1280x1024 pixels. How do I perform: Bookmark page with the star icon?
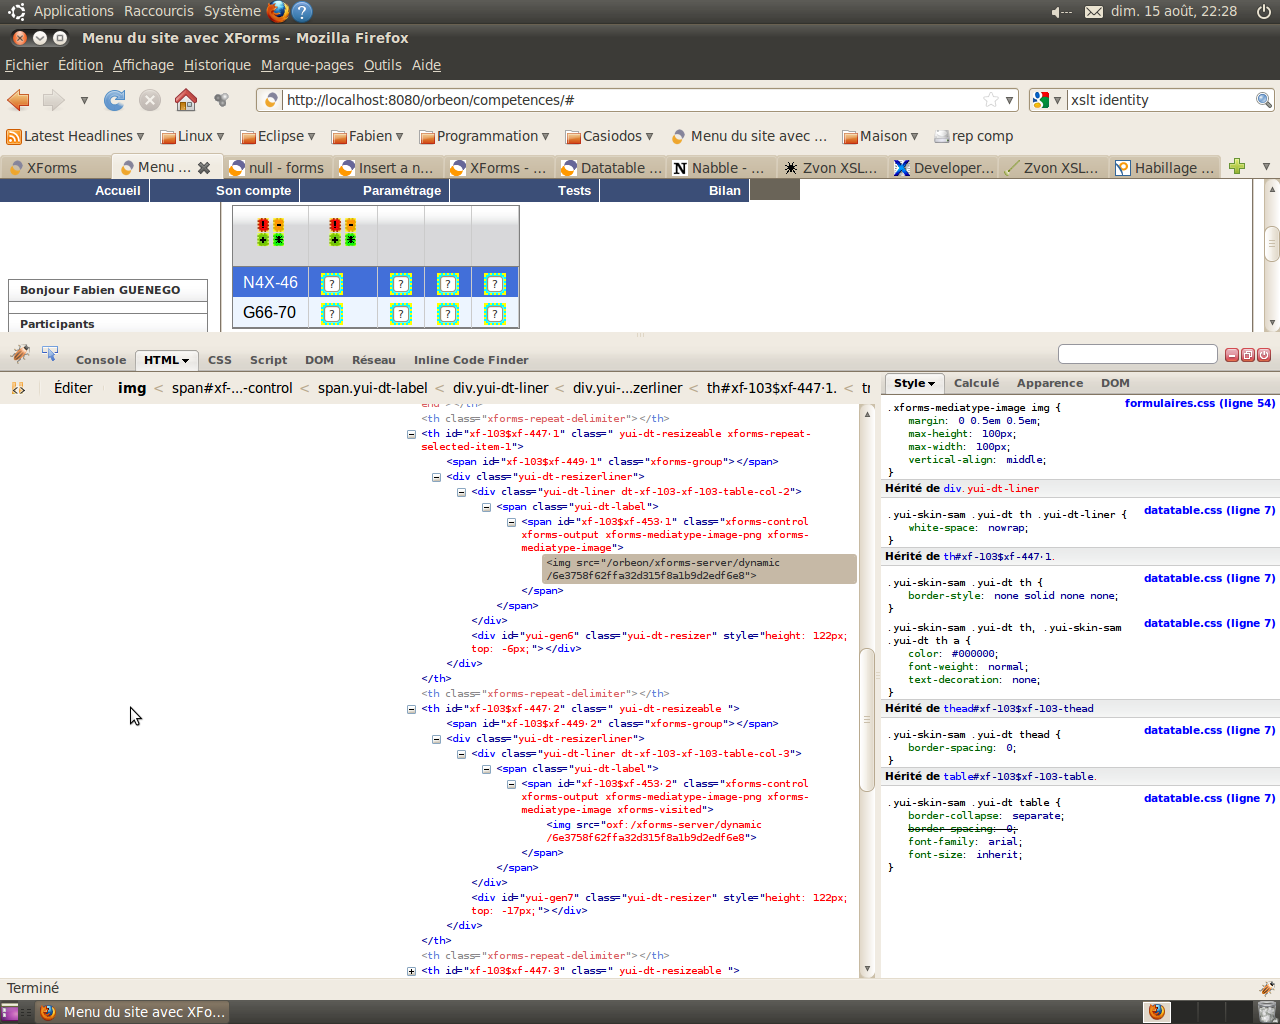990,100
